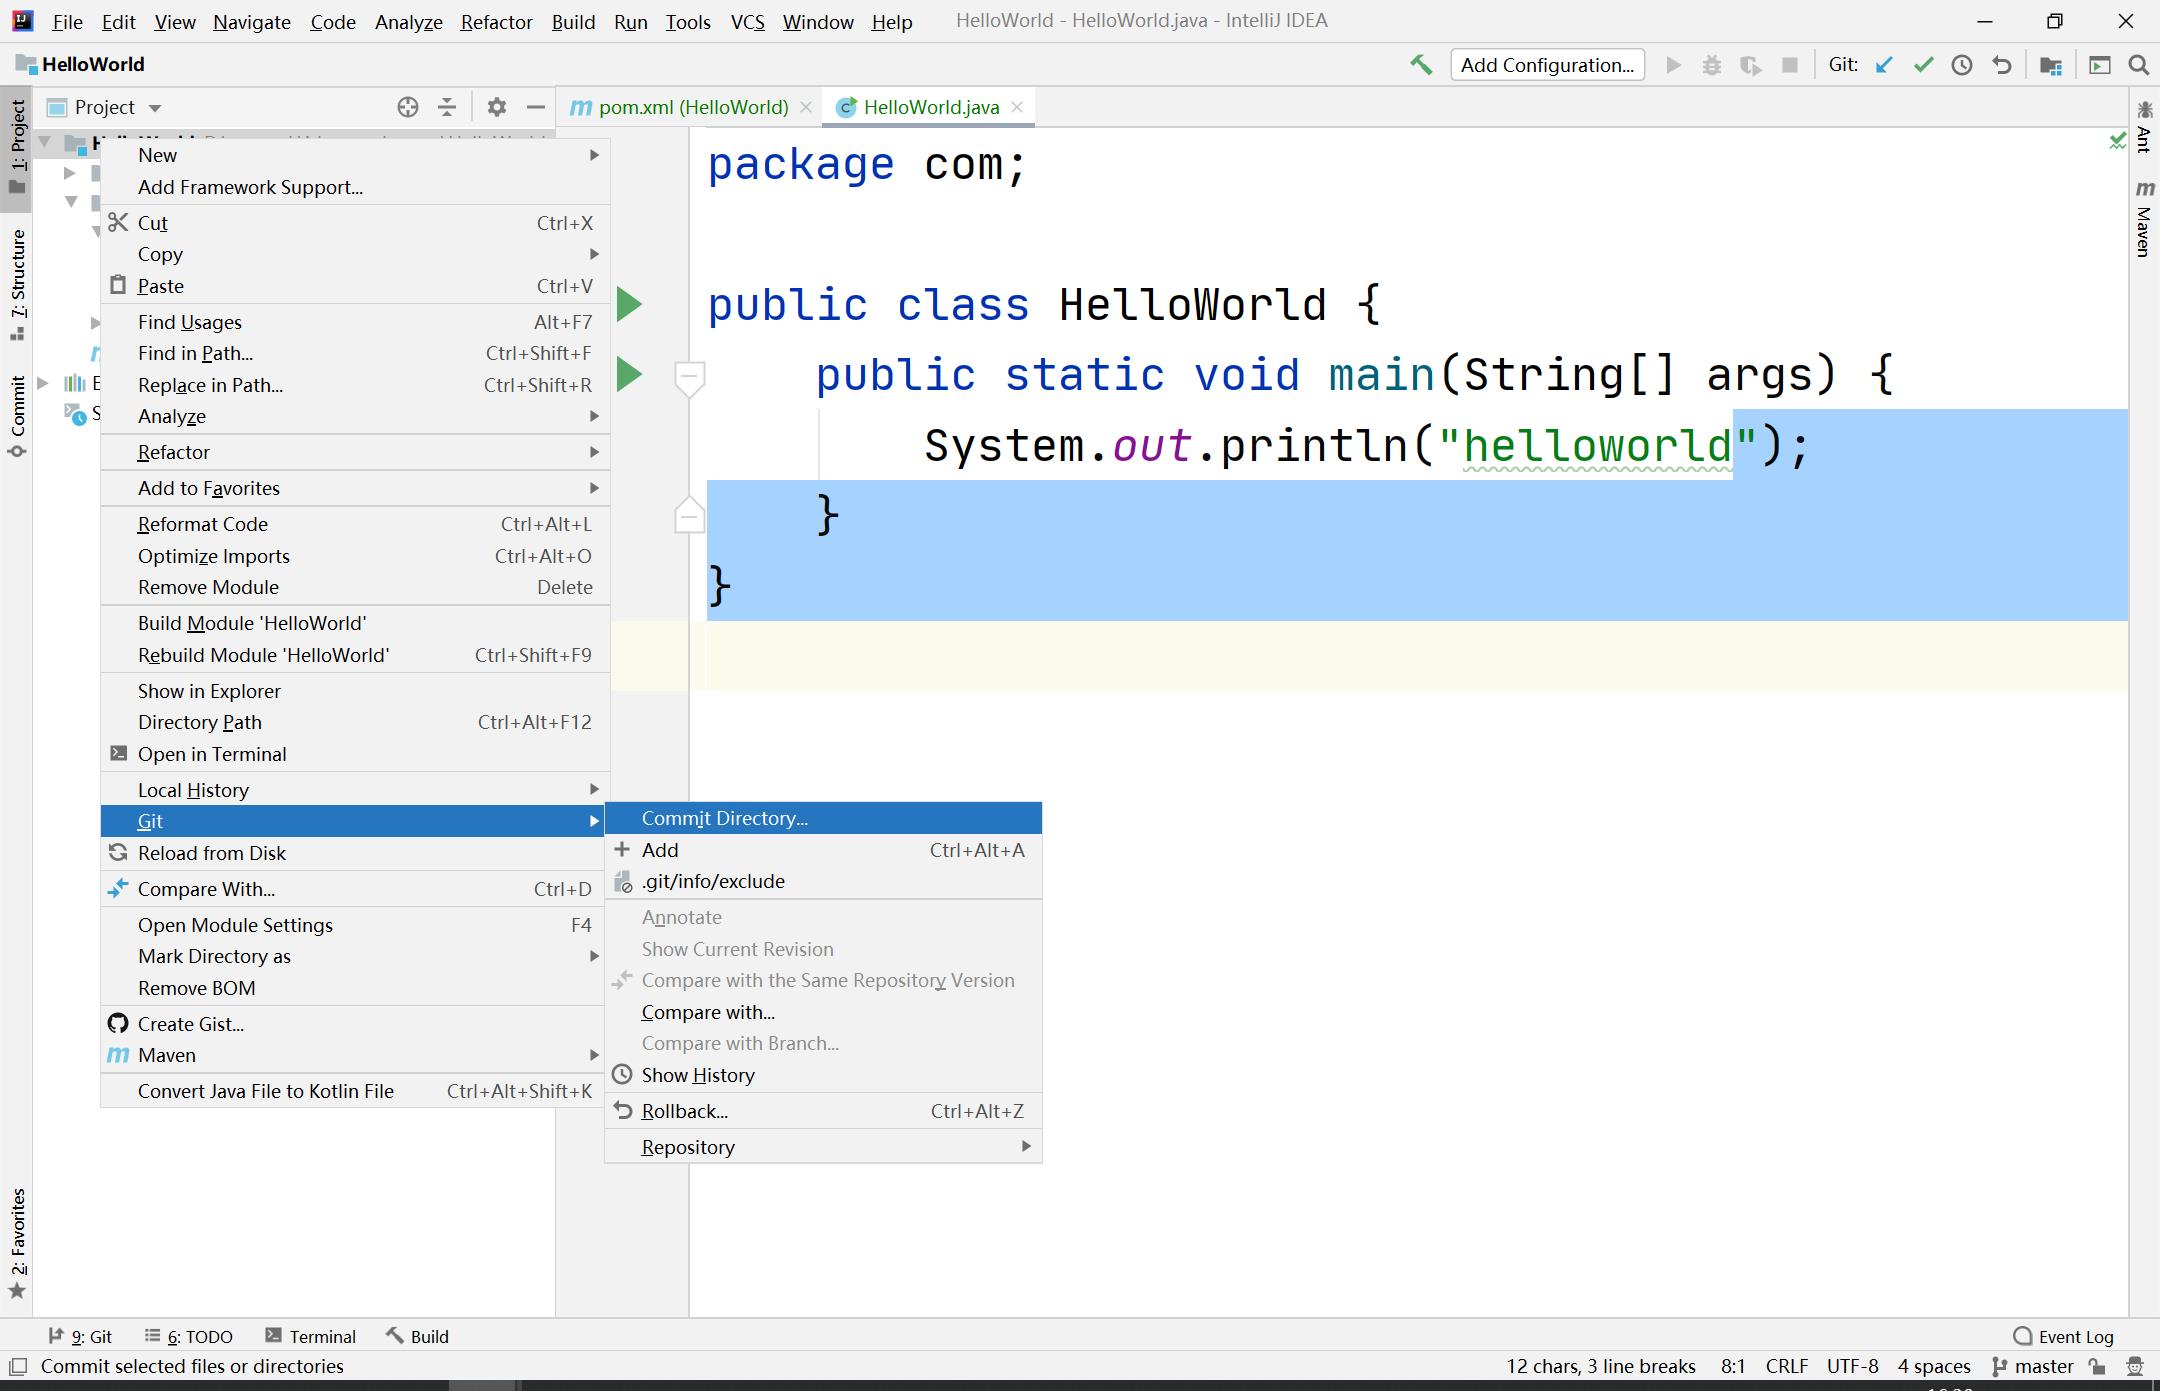
Task: Select Open in Terminal menu item
Action: (355, 754)
